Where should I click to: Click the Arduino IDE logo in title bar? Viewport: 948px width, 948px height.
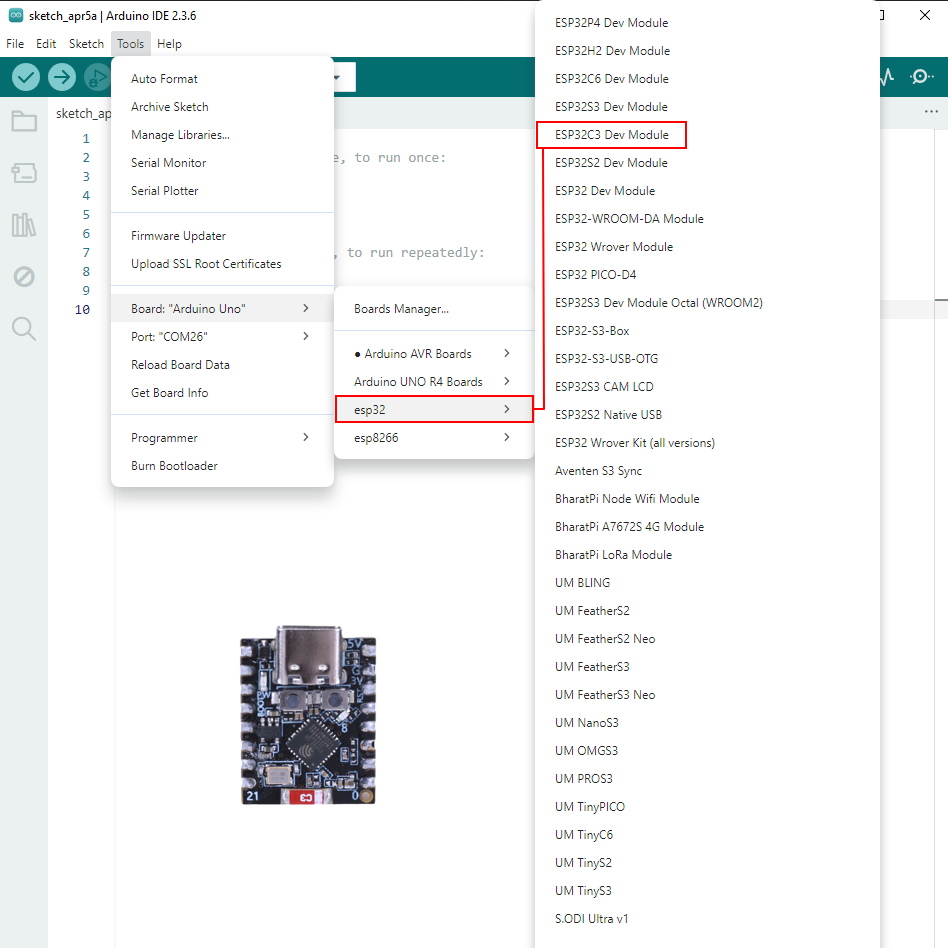tap(16, 16)
